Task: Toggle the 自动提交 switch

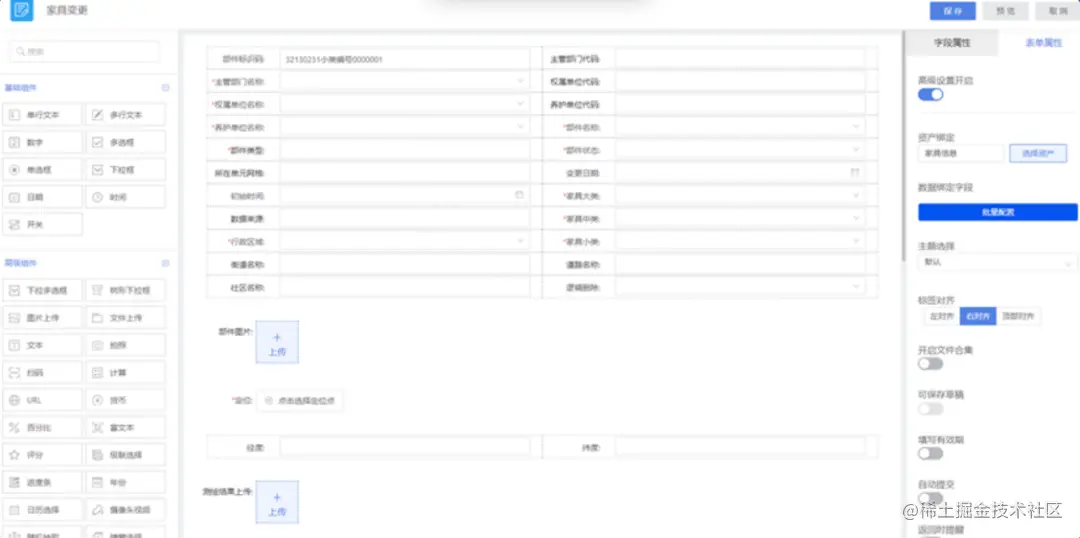Action: (x=931, y=497)
